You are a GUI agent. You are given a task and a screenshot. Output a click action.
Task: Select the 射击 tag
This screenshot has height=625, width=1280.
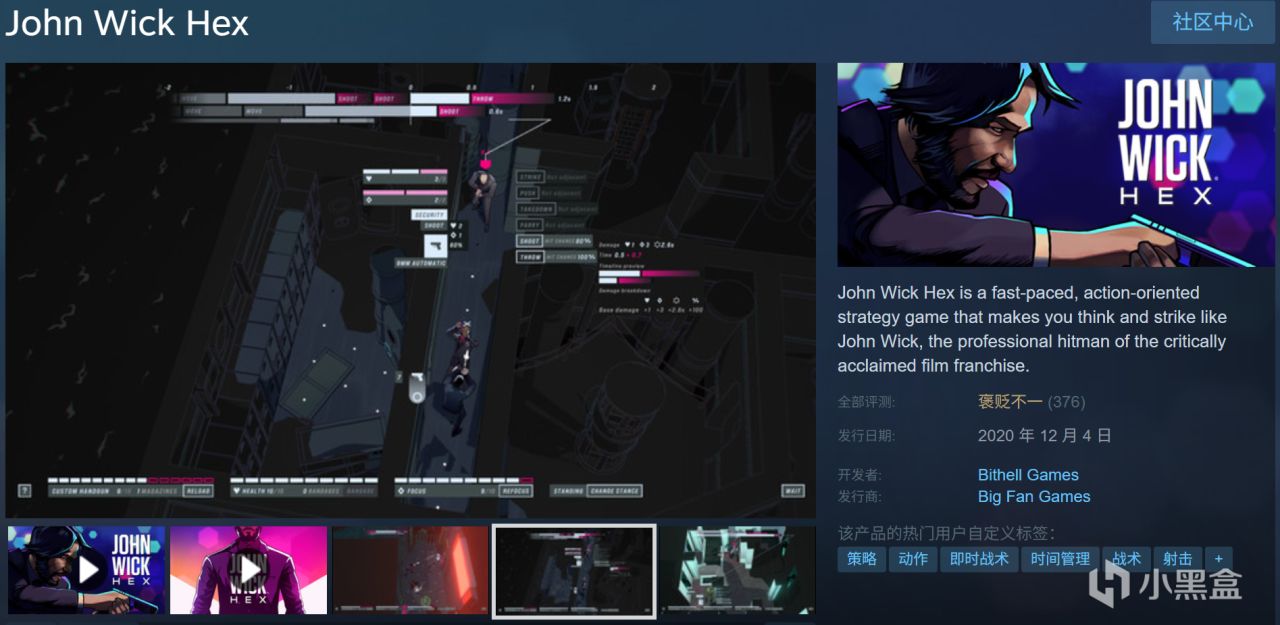(x=1178, y=559)
